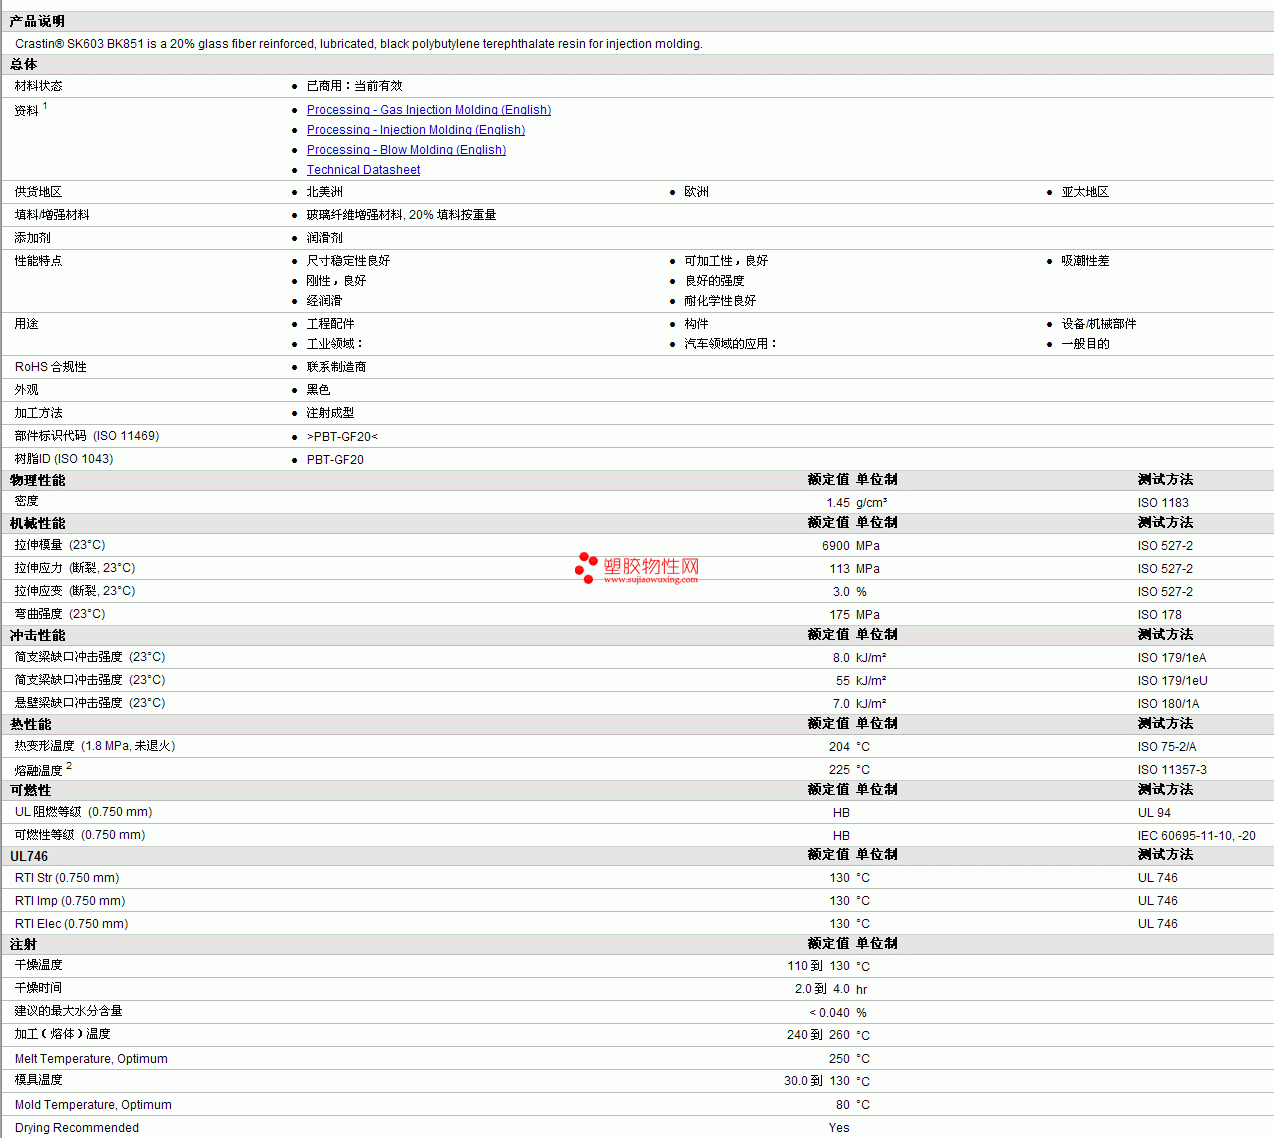The width and height of the screenshot is (1274, 1138).
Task: Select the RTI Str (0.750 mm) row
Action: click(637, 878)
